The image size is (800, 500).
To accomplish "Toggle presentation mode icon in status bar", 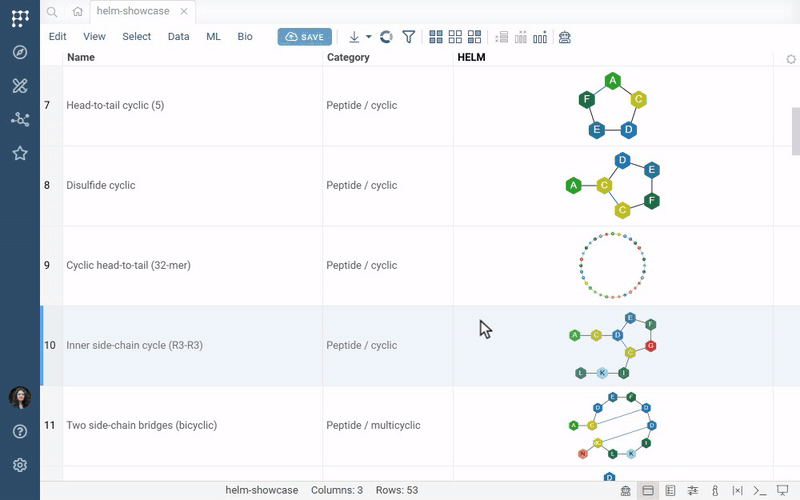I will 782,491.
